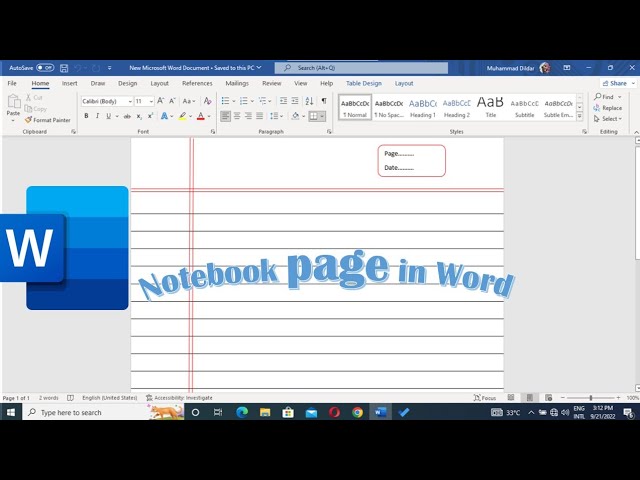The height and width of the screenshot is (480, 640).
Task: Open the font color dropdown arrow
Action: (209, 116)
